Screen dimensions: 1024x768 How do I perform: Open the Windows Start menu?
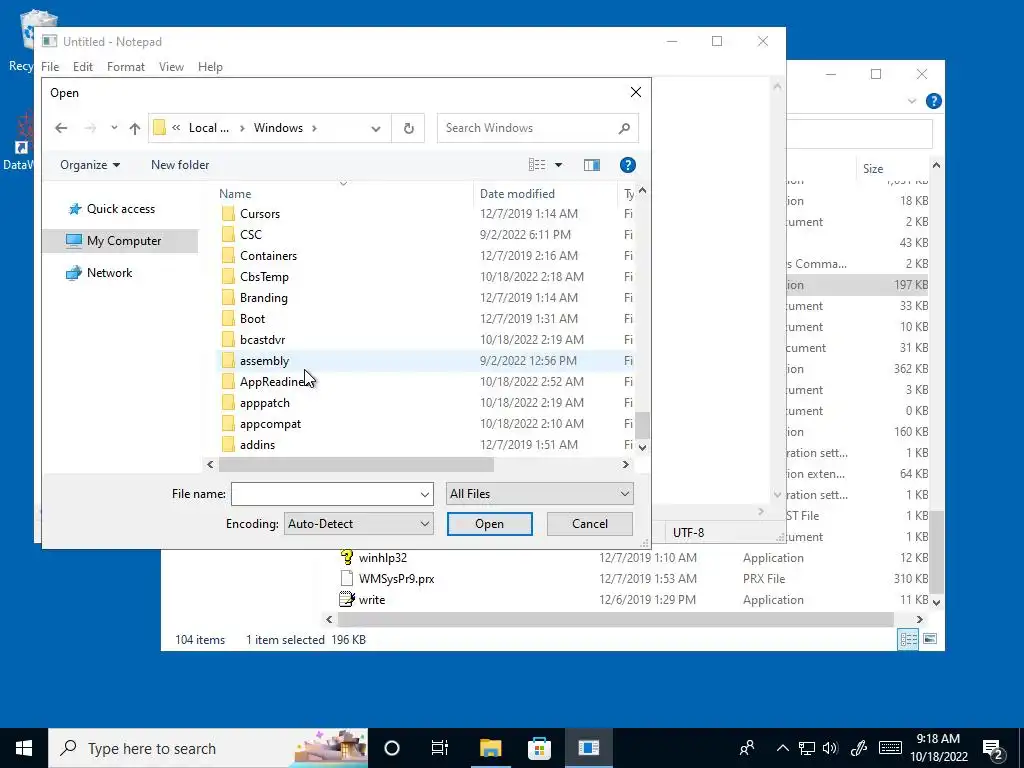[24, 748]
